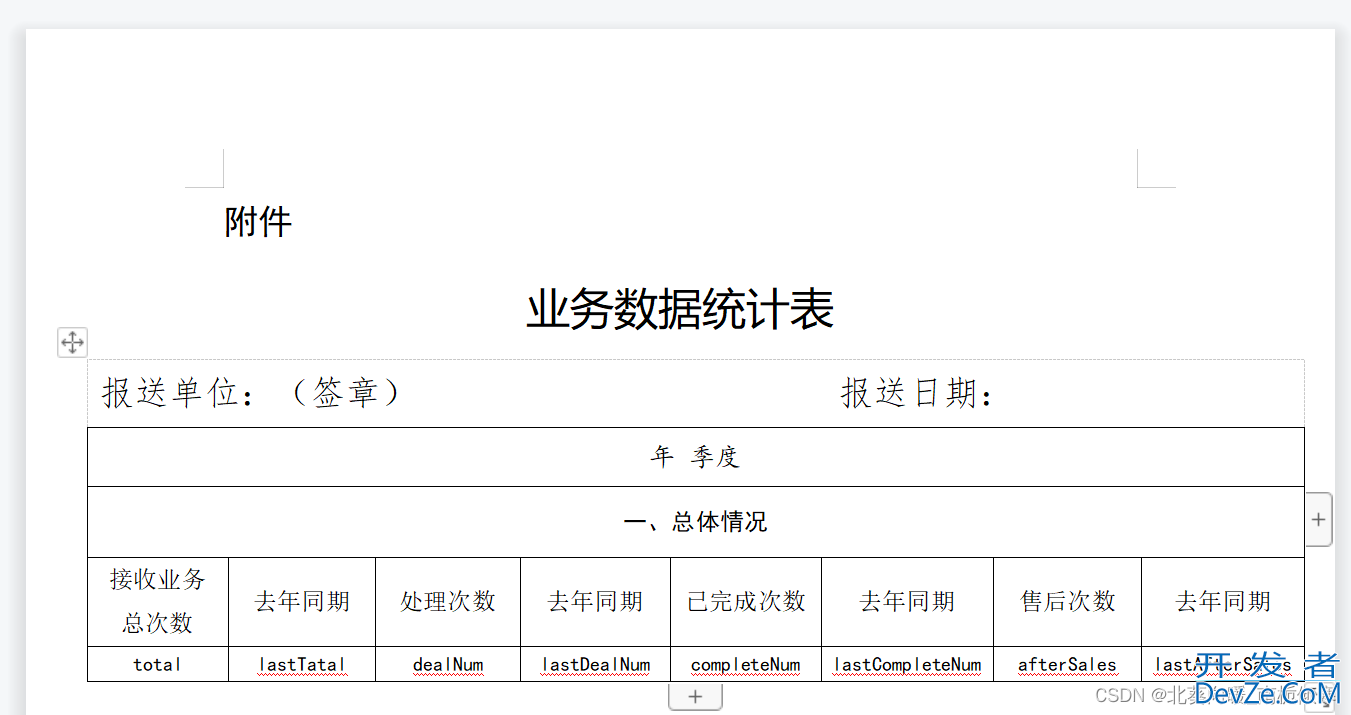
Task: Click the completeNum placeholder cell
Action: 746,664
